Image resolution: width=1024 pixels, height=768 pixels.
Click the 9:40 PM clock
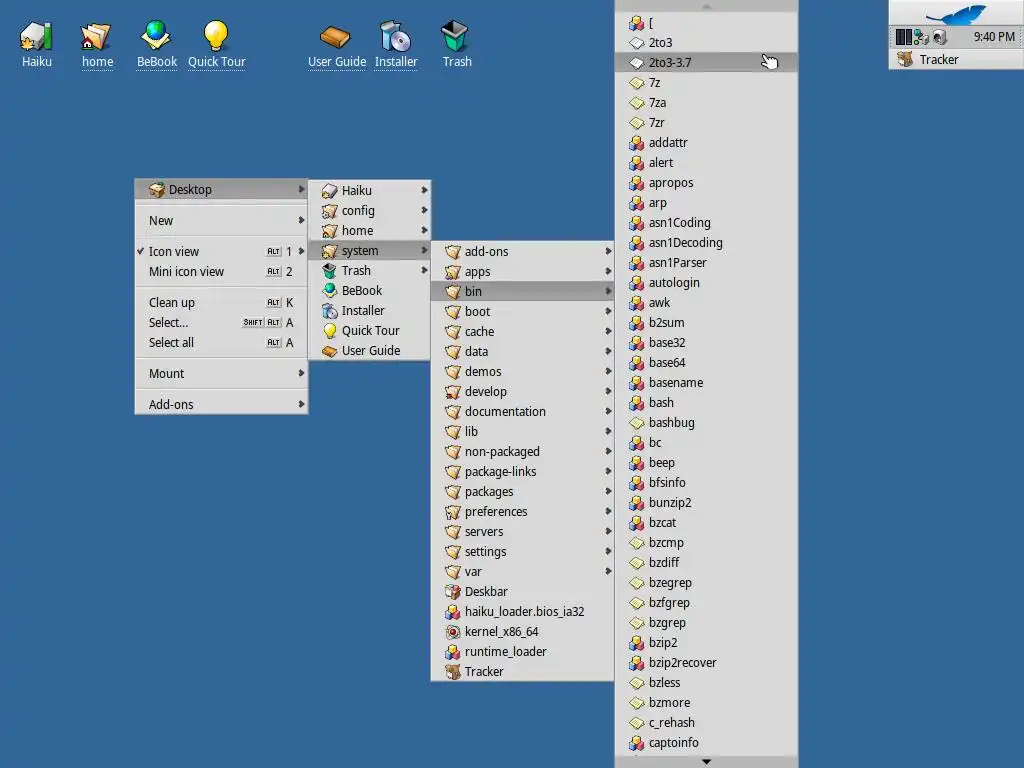coord(994,37)
